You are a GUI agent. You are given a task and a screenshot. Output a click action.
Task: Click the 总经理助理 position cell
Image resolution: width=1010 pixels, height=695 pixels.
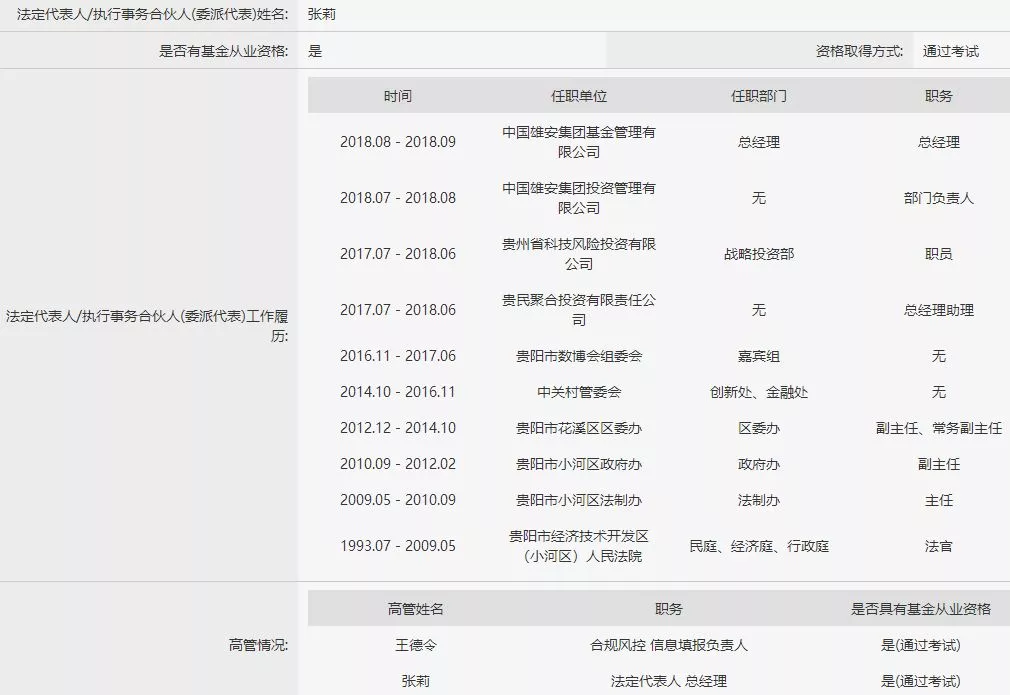[938, 310]
